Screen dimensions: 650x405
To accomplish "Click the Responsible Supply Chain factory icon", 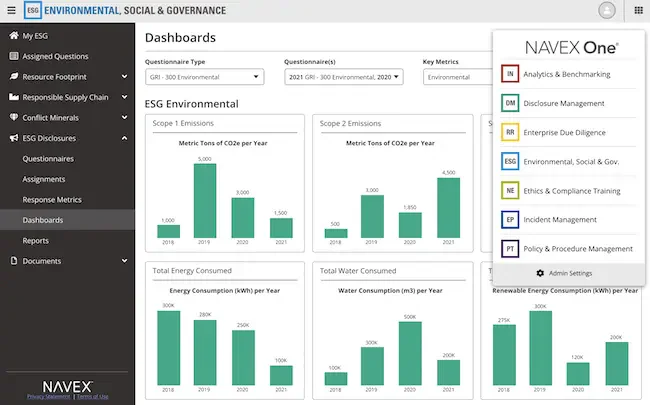I will pyautogui.click(x=14, y=97).
